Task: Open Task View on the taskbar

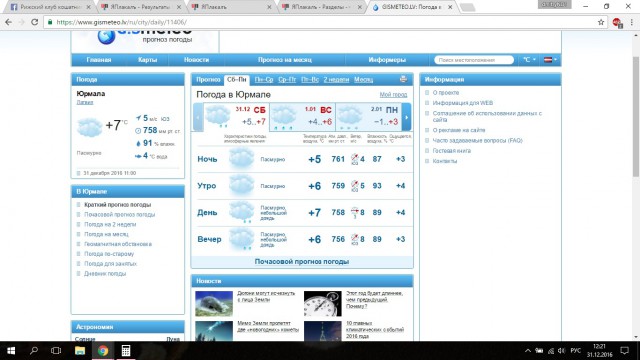Action: [56, 351]
